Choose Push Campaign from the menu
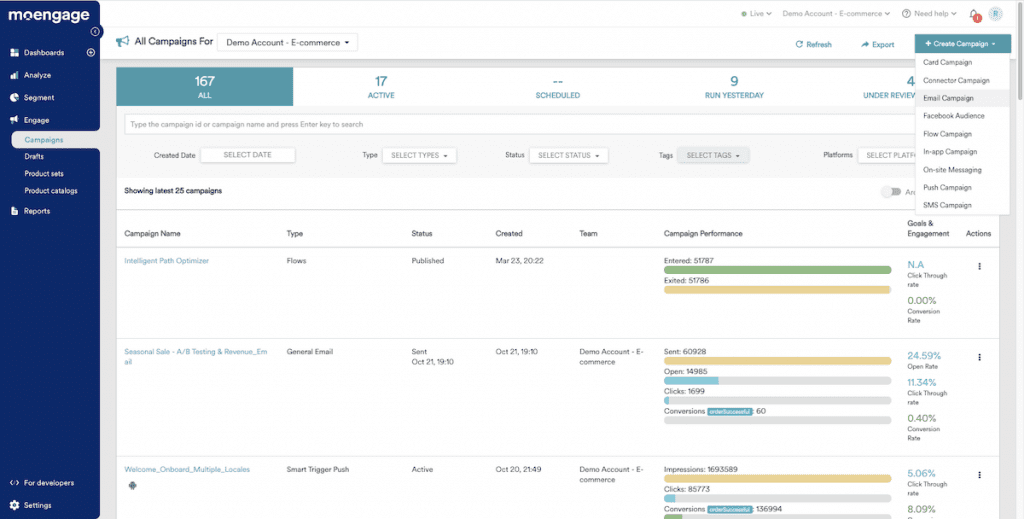Viewport: 1024px width, 519px height. coord(963,187)
